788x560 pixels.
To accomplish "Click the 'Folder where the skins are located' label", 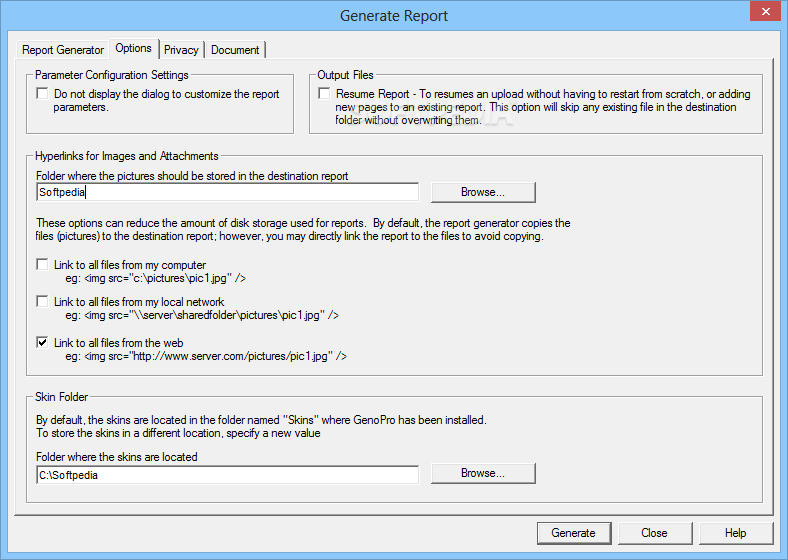I will click(116, 457).
